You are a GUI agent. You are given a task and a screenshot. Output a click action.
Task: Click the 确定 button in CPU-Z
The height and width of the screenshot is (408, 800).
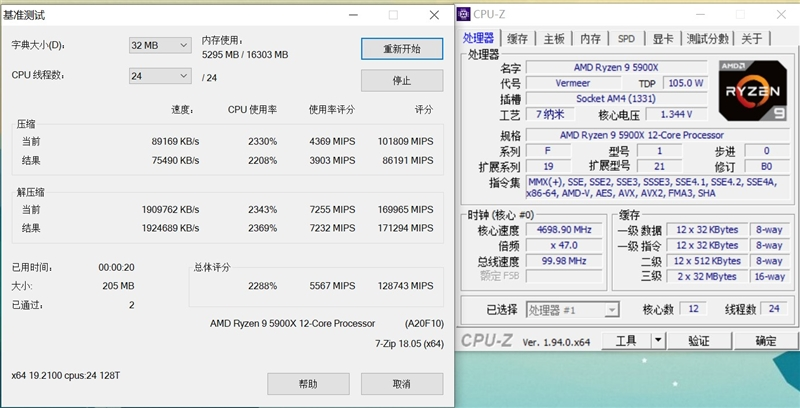(x=765, y=341)
